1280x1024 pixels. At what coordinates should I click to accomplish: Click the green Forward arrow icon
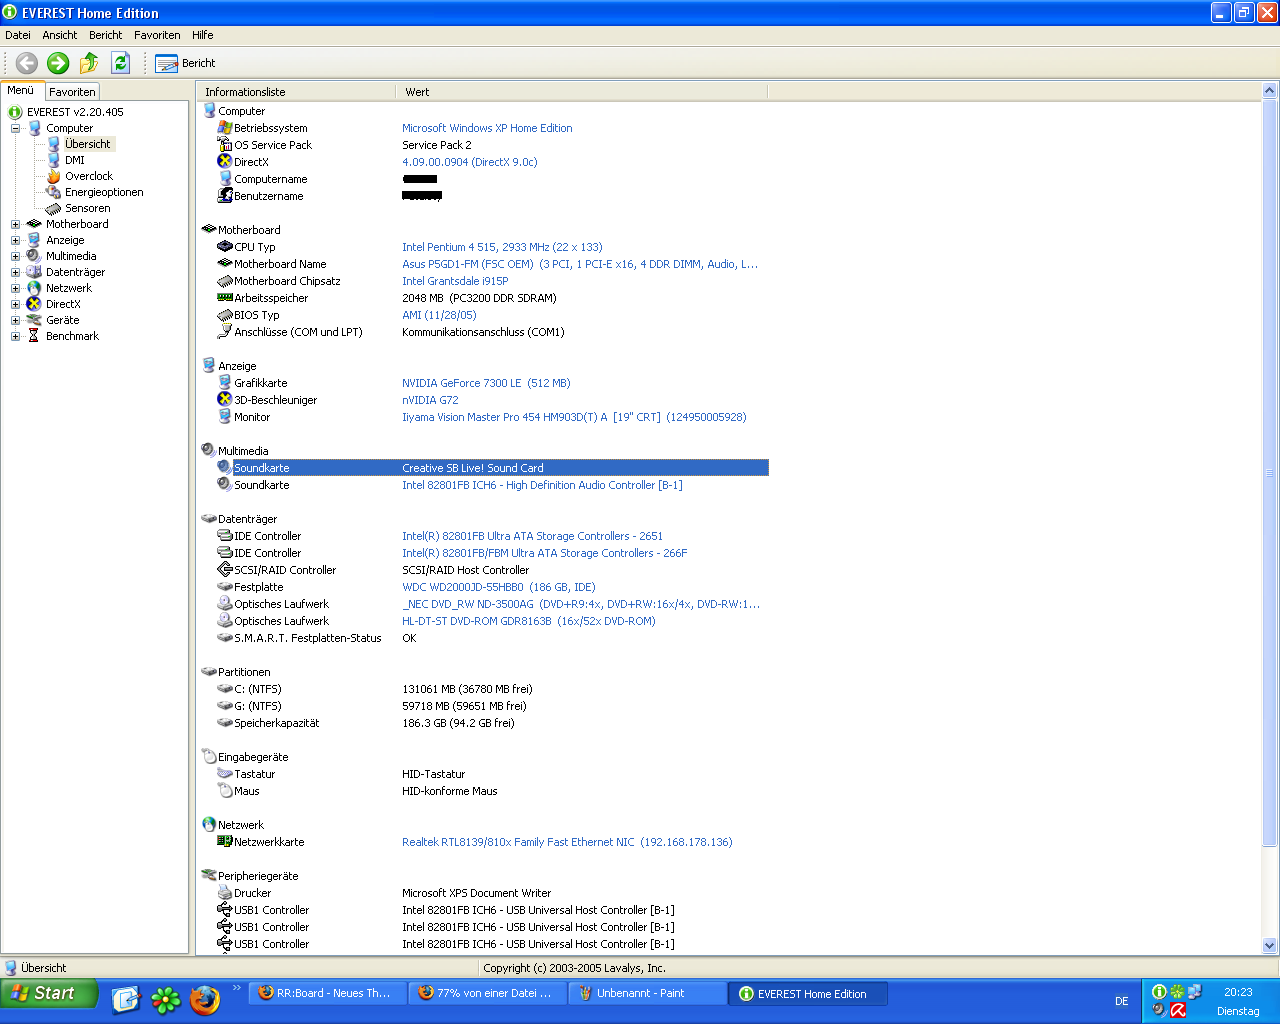click(58, 63)
